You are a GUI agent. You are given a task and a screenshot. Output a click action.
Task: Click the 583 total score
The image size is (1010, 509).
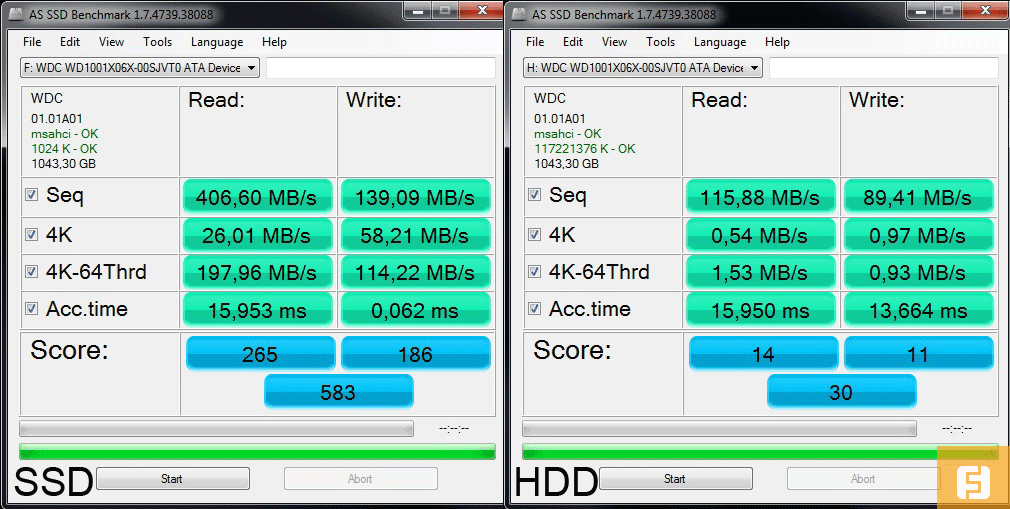point(339,391)
